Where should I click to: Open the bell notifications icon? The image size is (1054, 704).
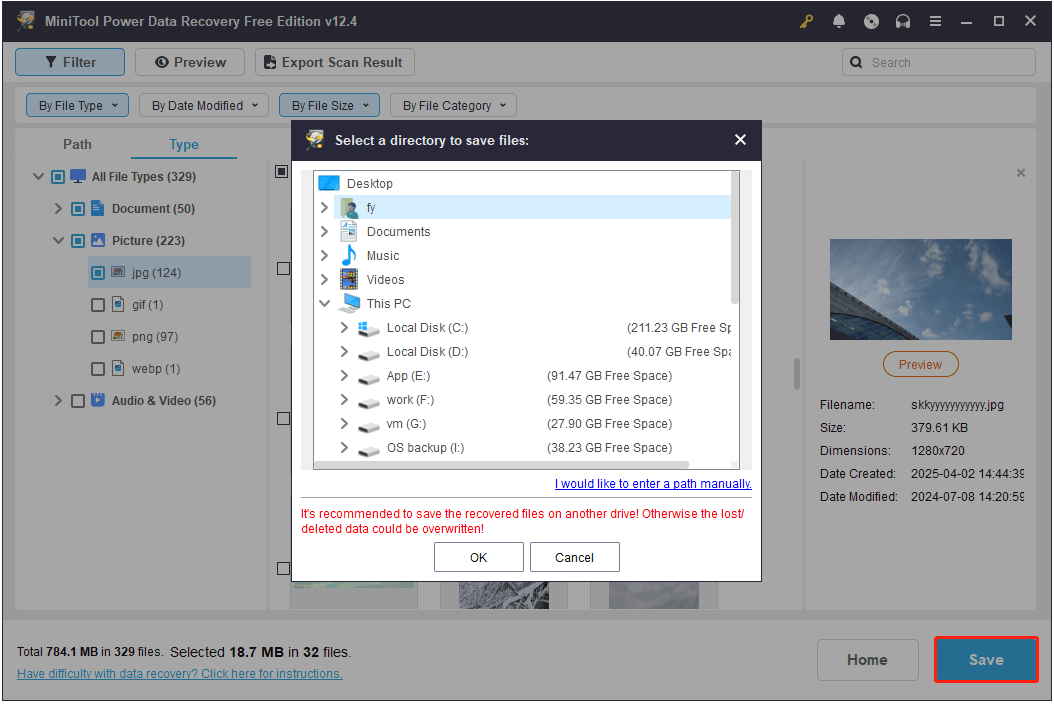click(839, 21)
